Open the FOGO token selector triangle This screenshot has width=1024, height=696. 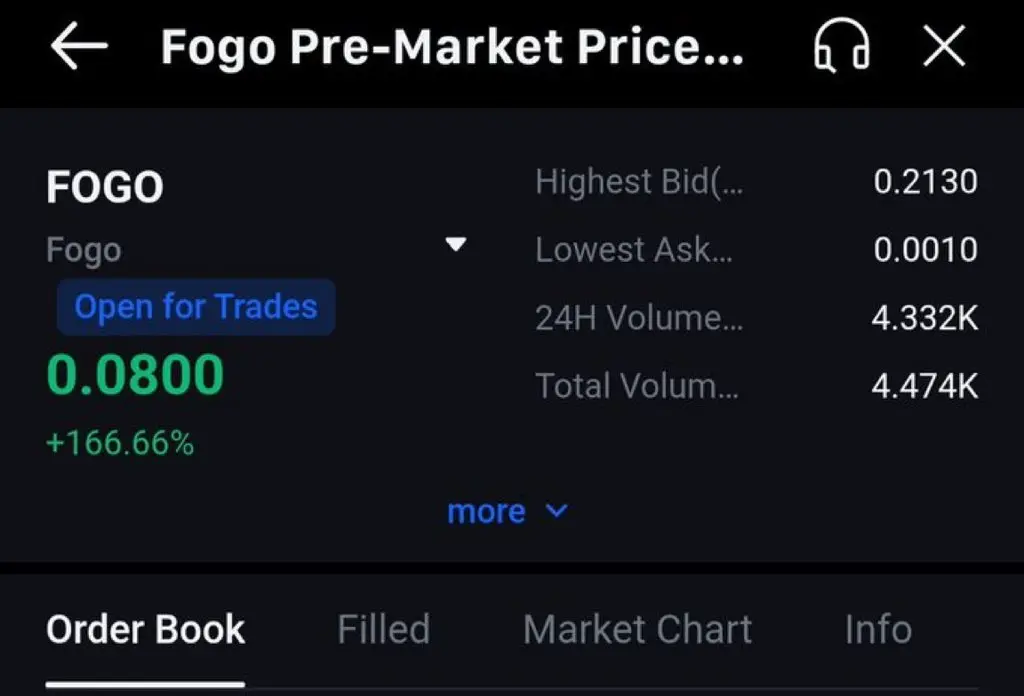tap(456, 245)
